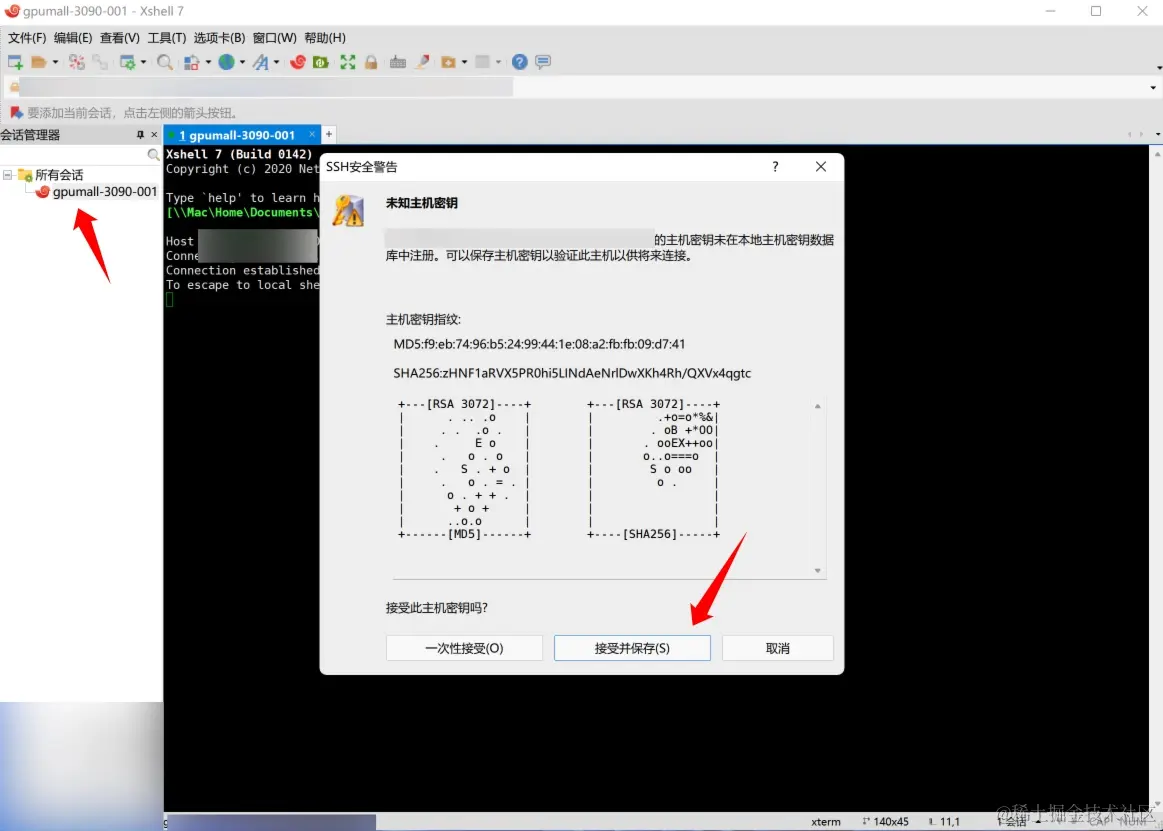Open the 编辑(E) menu
The width and height of the screenshot is (1163, 831).
[x=73, y=38]
